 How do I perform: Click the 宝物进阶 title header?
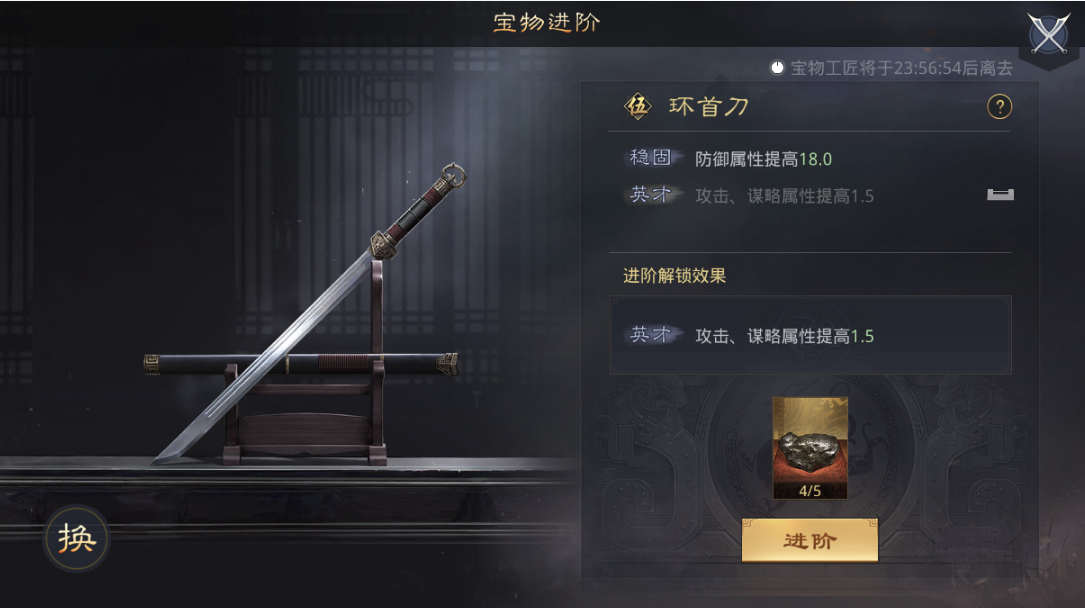(x=546, y=22)
